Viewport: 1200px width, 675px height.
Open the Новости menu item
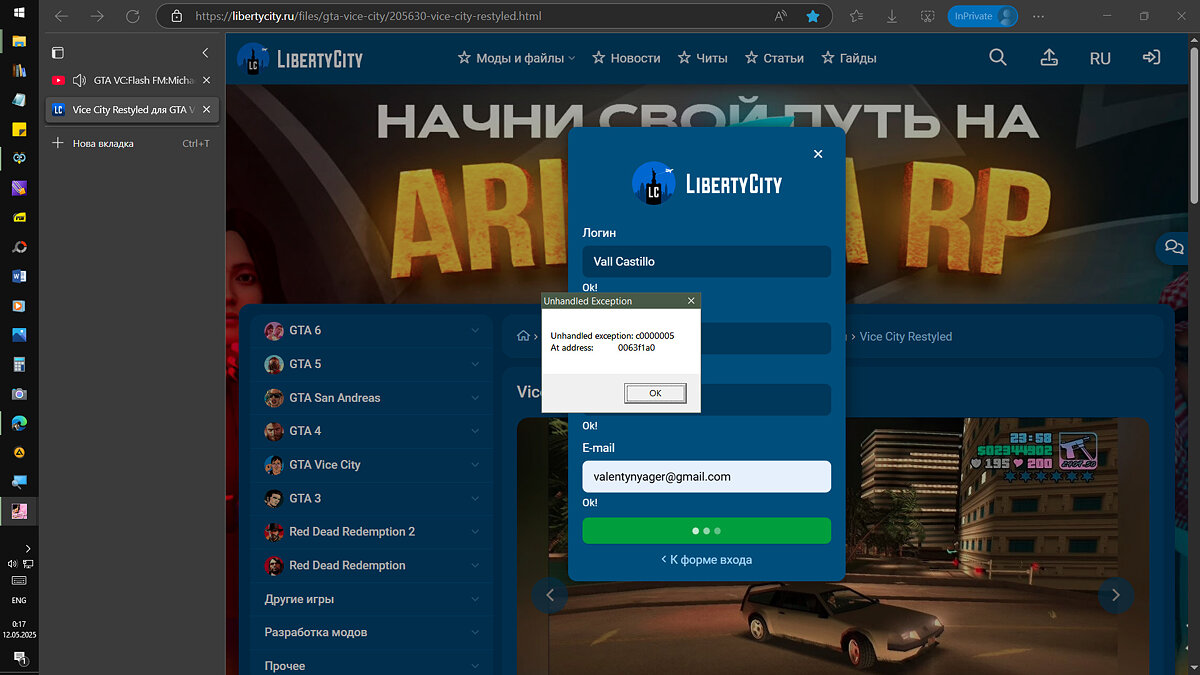click(626, 58)
